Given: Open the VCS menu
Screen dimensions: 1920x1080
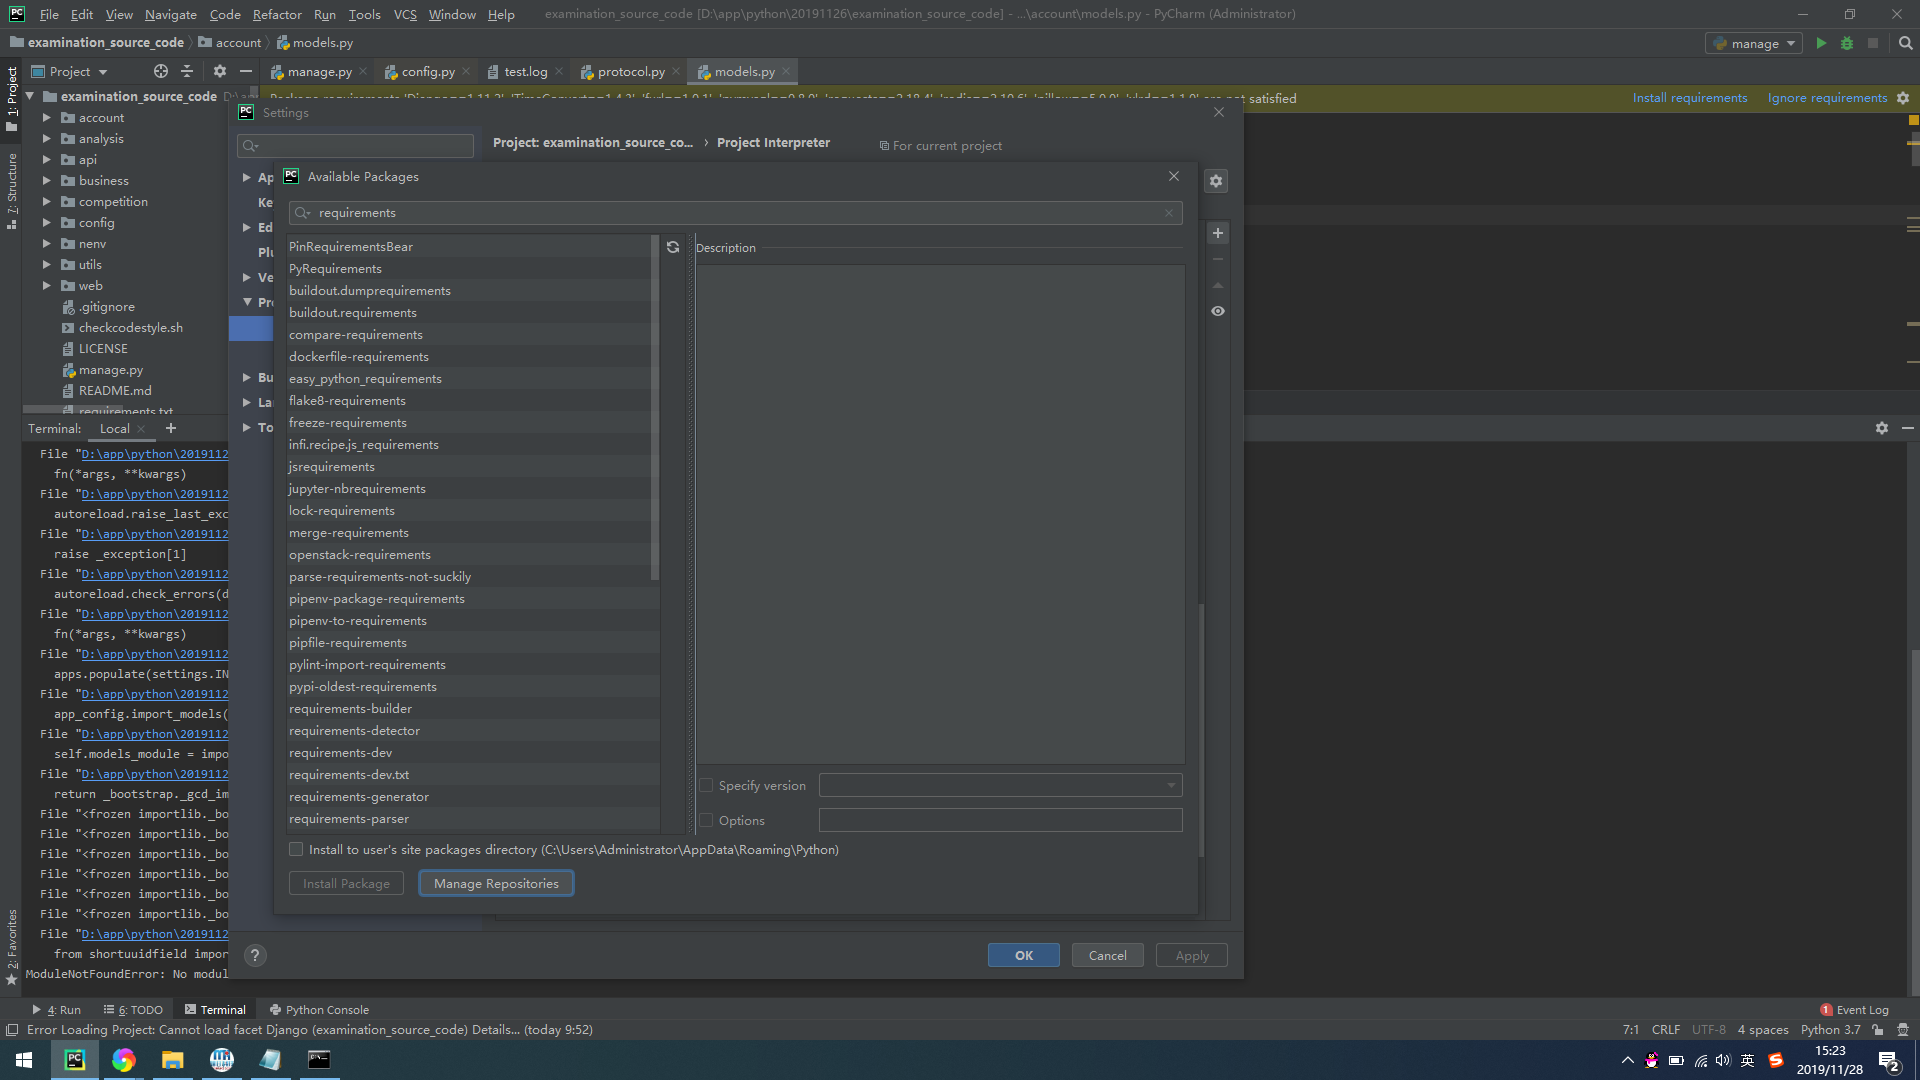Looking at the screenshot, I should 405,14.
